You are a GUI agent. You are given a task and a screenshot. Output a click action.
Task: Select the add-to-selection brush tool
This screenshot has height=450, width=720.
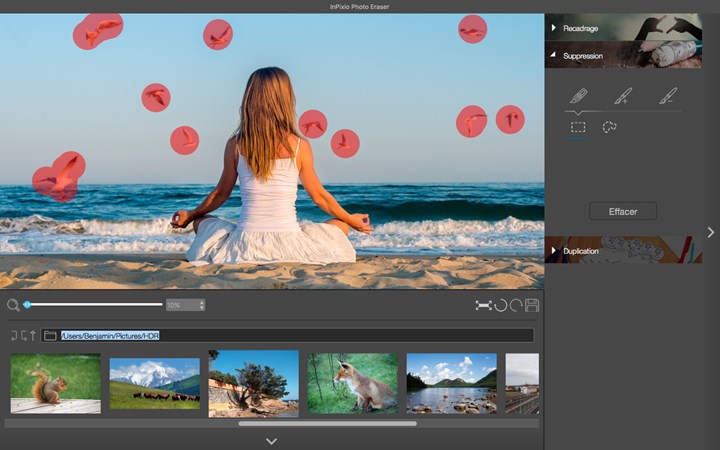(623, 96)
